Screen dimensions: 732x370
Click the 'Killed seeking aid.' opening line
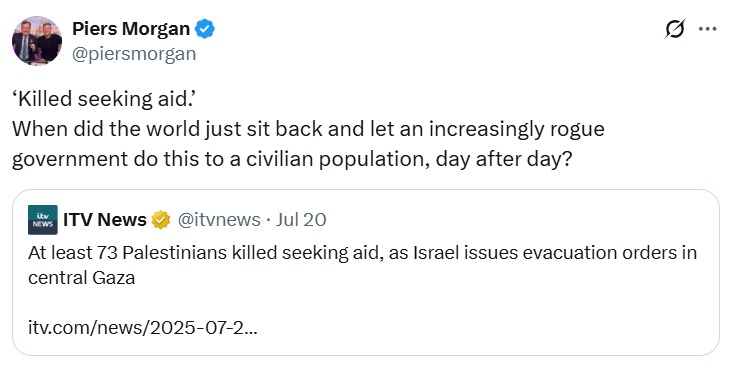pos(103,99)
